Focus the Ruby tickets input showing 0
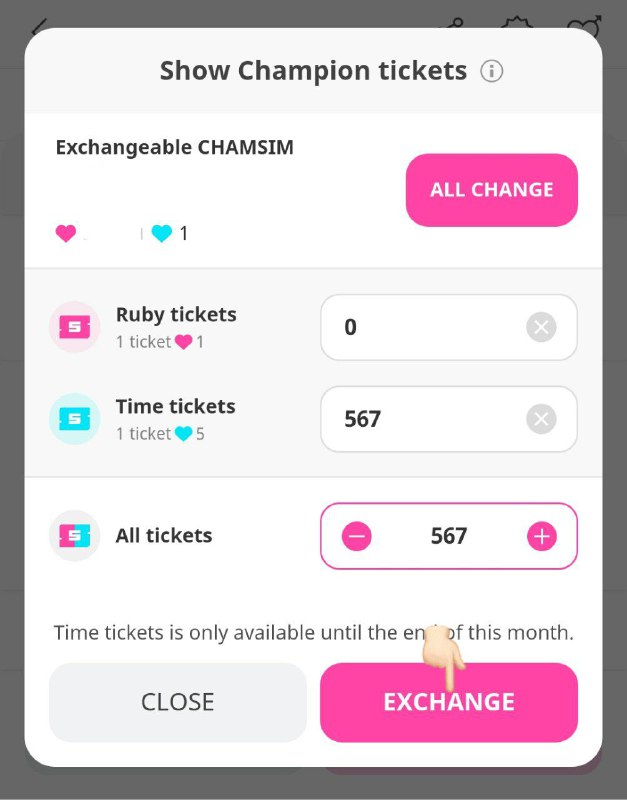The width and height of the screenshot is (627, 800). [449, 327]
